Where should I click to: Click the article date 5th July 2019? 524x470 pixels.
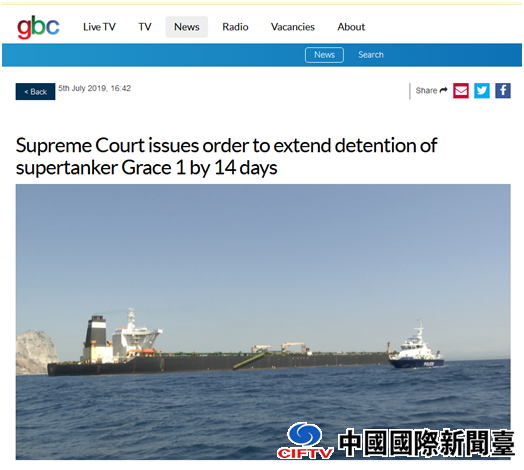(95, 88)
